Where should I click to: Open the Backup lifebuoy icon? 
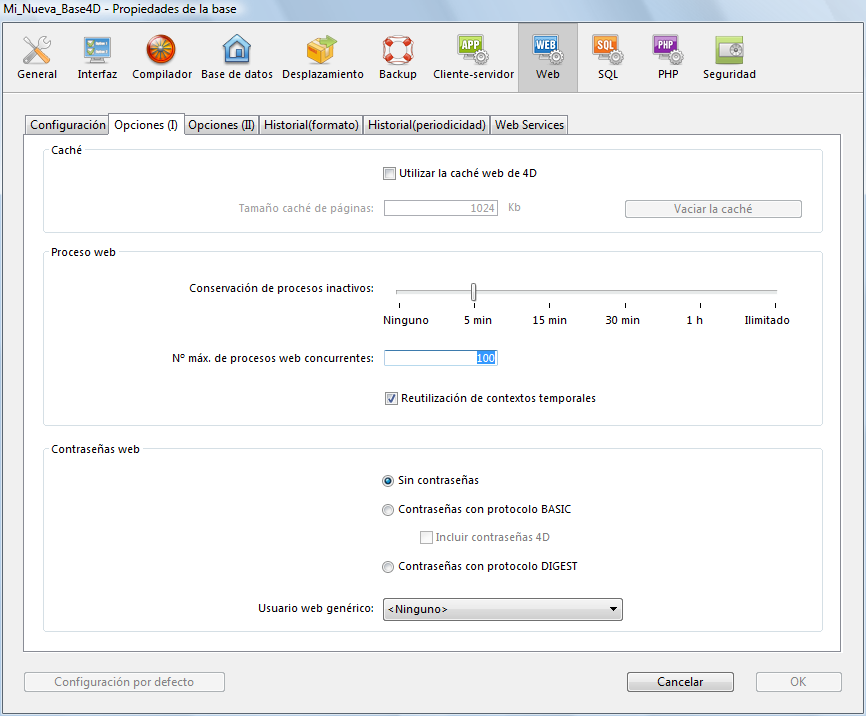(x=398, y=57)
